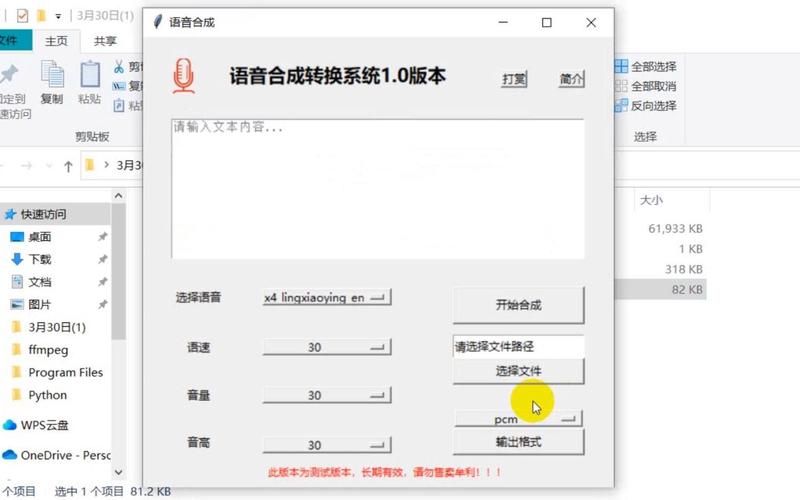
Task: Click 全部选择 in Explorer ribbon
Action: click(x=645, y=66)
